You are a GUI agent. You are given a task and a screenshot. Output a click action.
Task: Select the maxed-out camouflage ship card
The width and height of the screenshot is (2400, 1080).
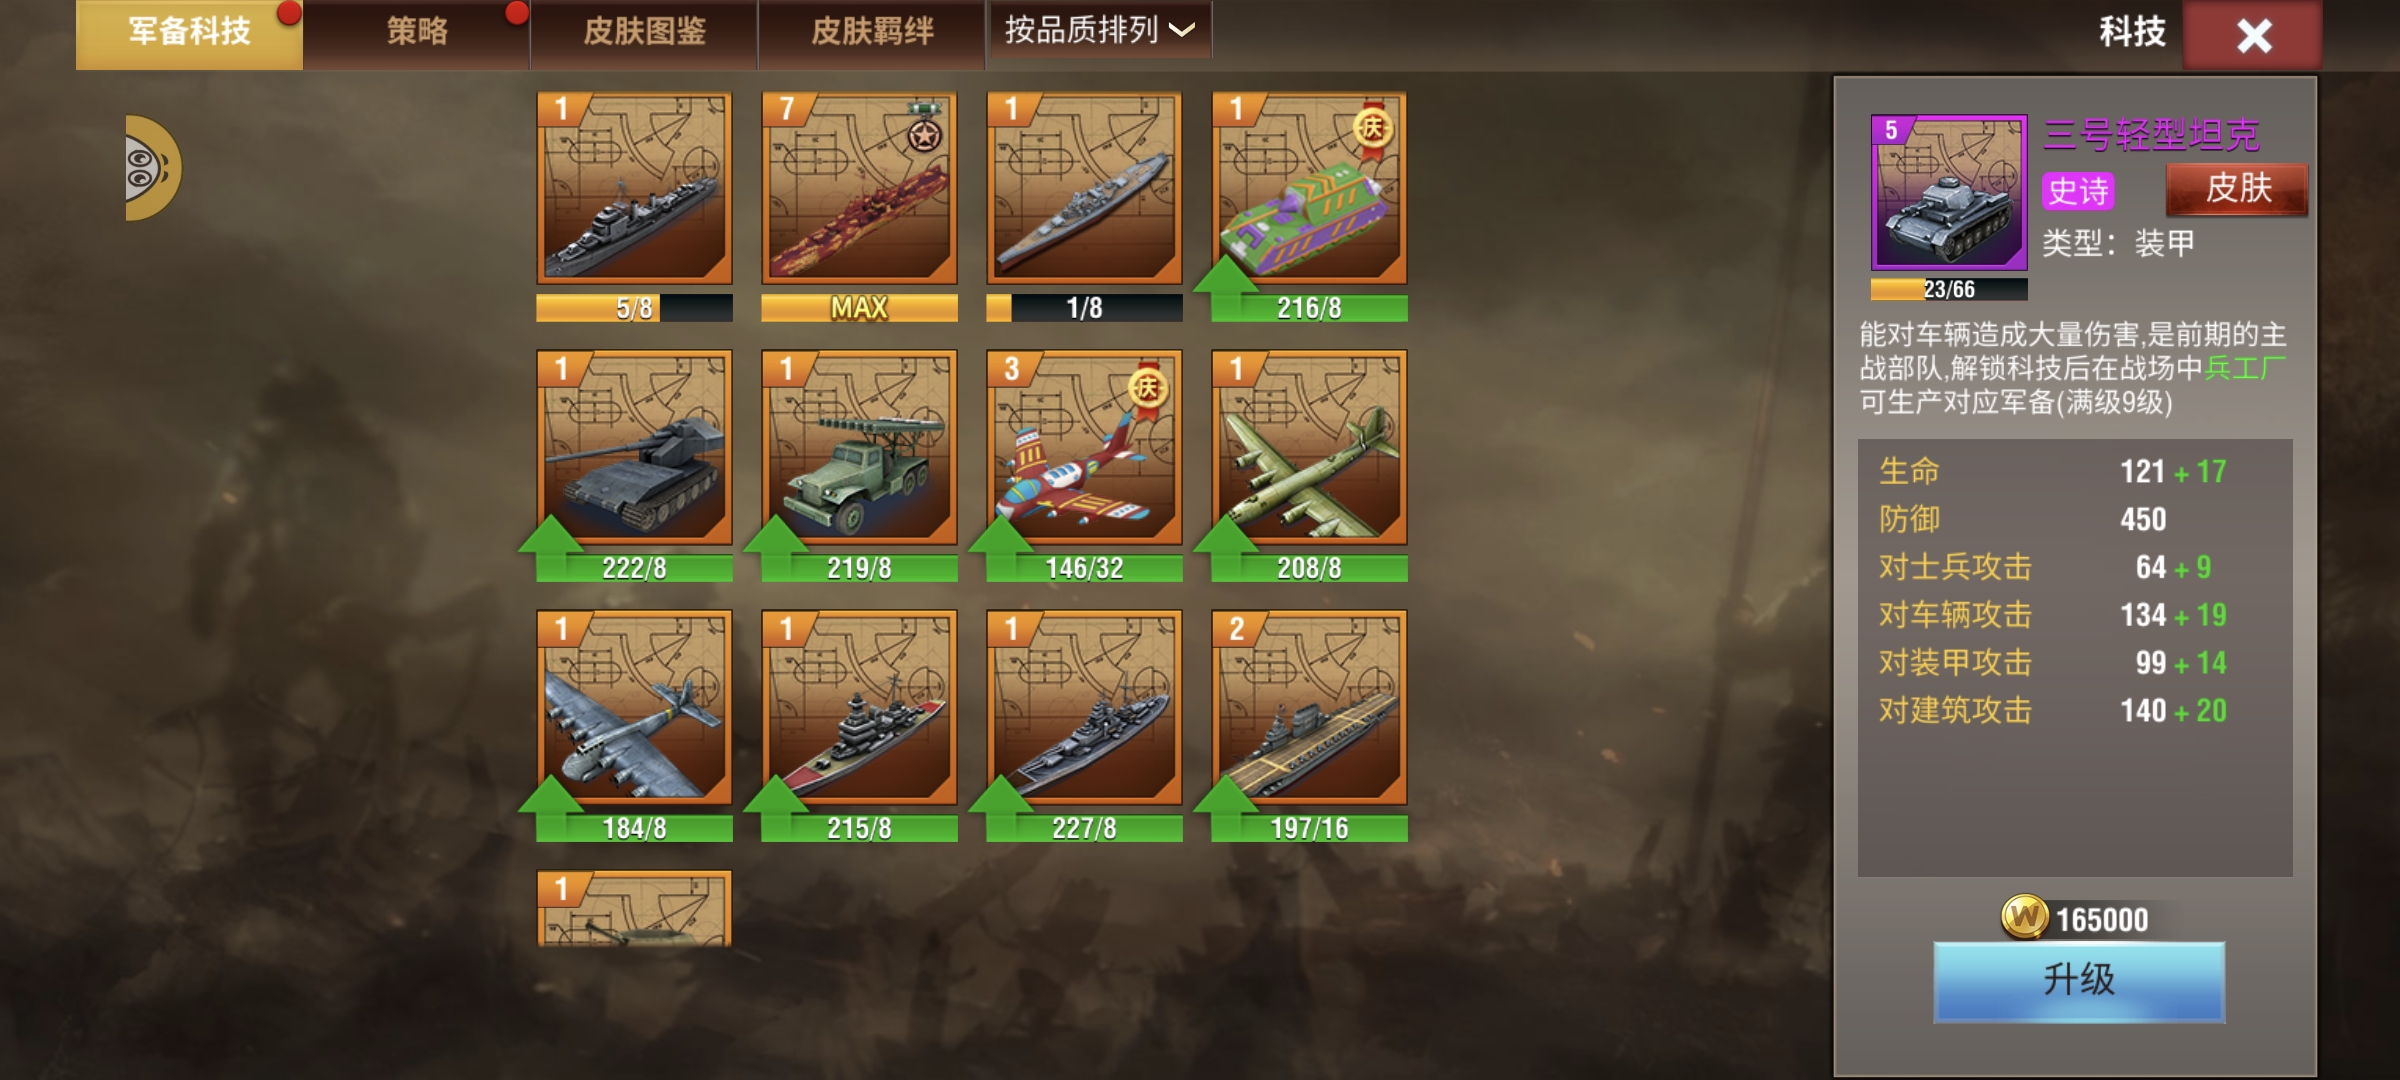click(859, 188)
